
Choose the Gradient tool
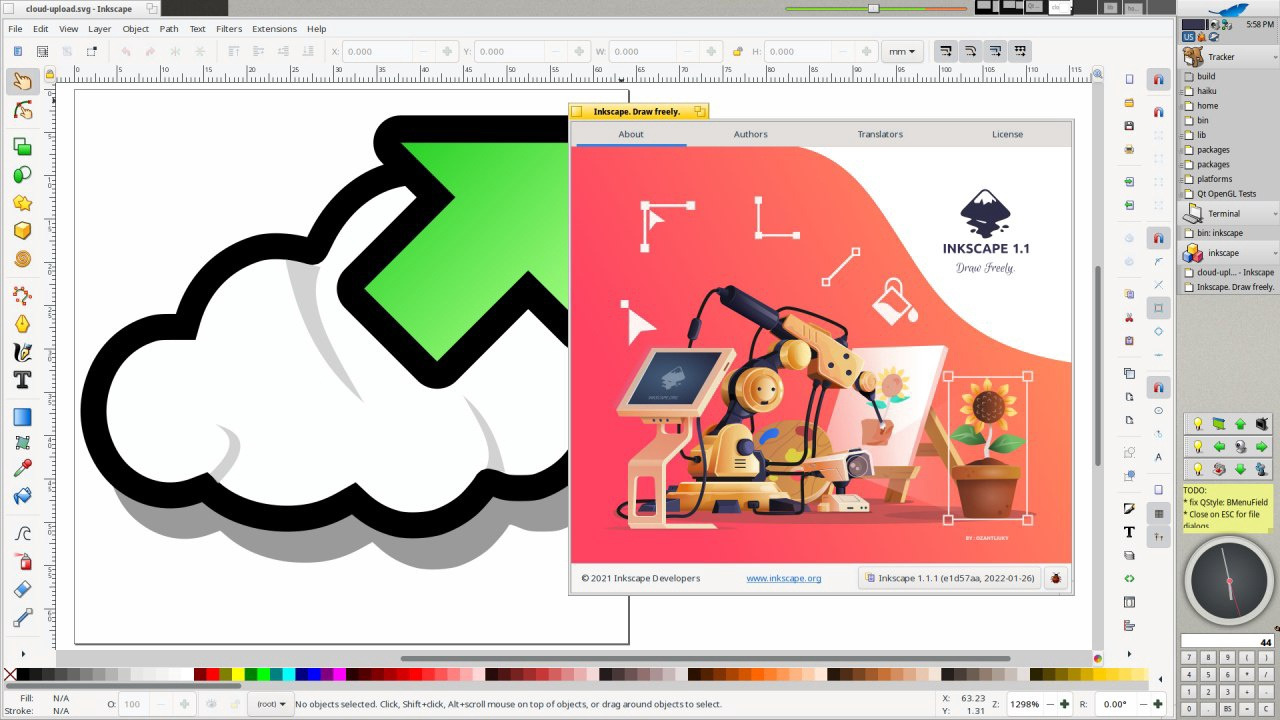tap(22, 417)
